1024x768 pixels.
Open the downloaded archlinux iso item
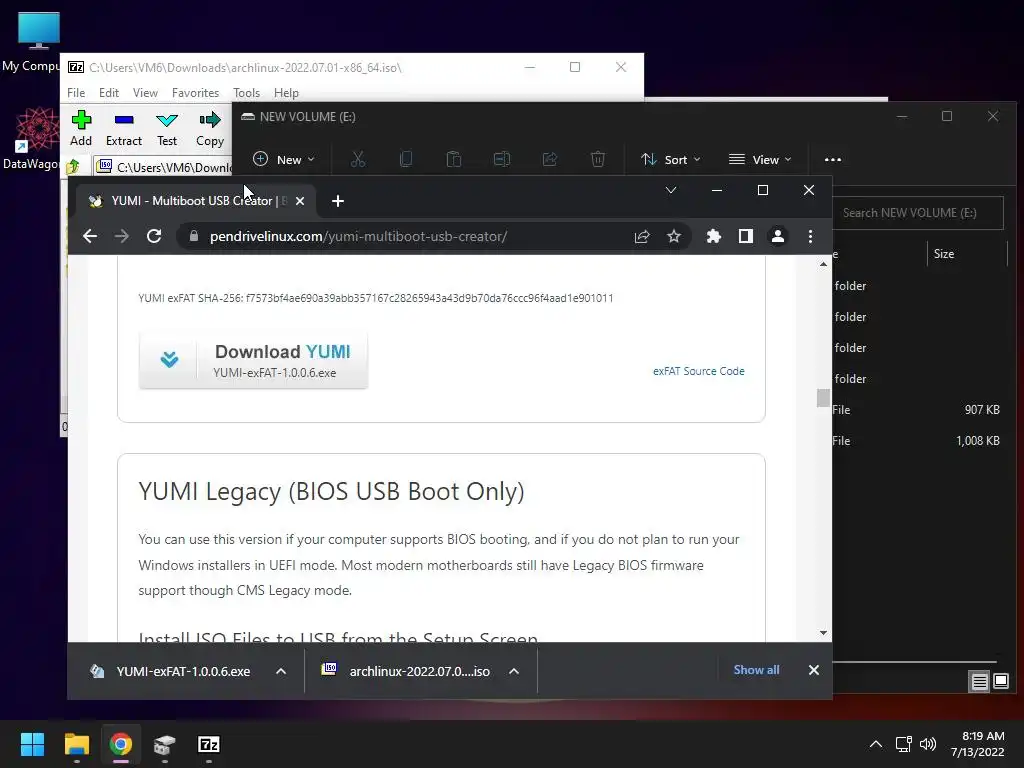click(406, 671)
